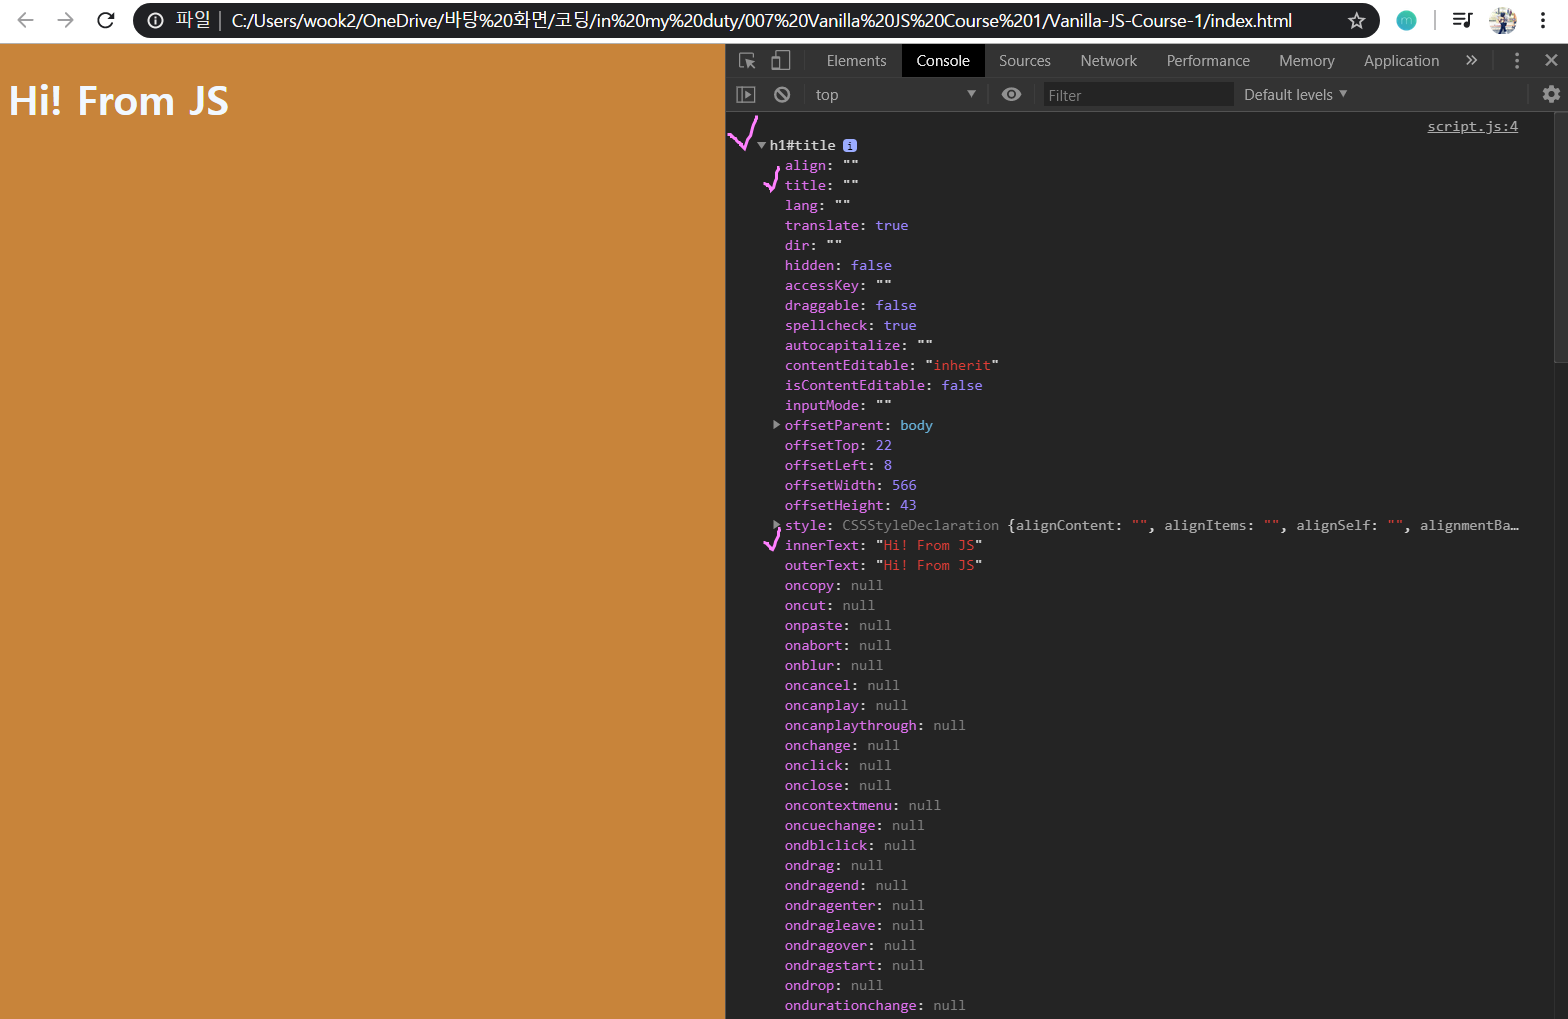This screenshot has width=1568, height=1019.
Task: Click the info badge next to h1#title
Action: pyautogui.click(x=850, y=146)
